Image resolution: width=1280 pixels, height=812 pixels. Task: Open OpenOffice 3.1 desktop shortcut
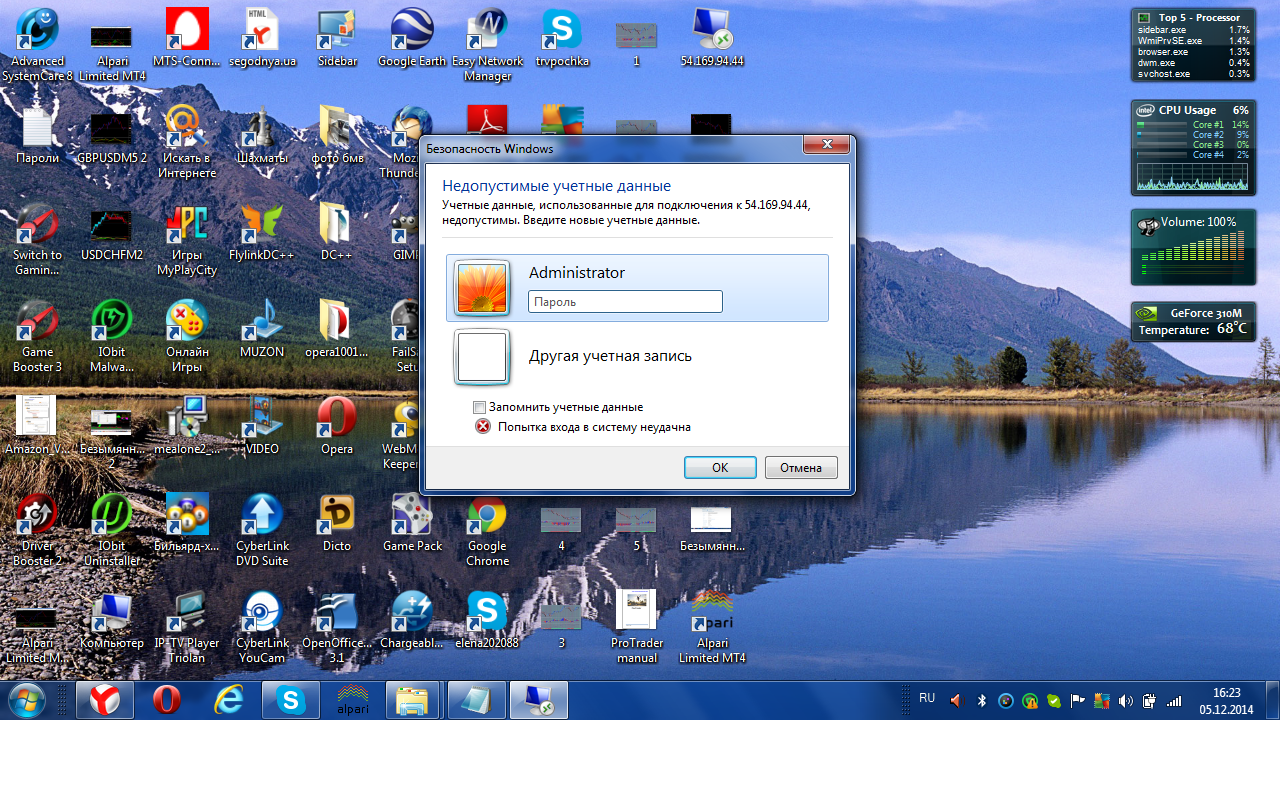[x=337, y=628]
